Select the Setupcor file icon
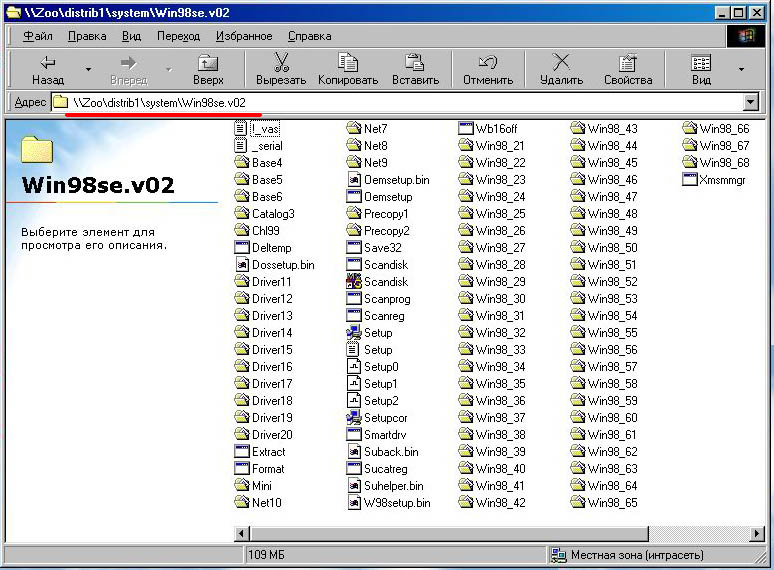 [353, 418]
